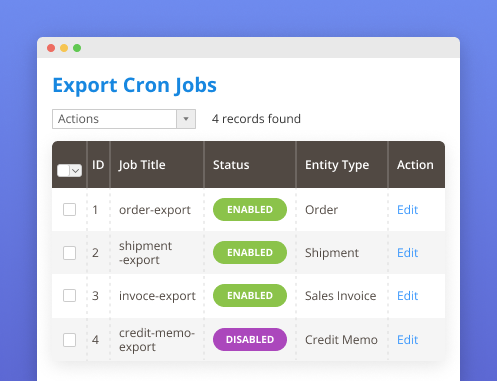Screen dimensions: 497x381
Task: Click Edit for Credit Memo job
Action: click(407, 340)
